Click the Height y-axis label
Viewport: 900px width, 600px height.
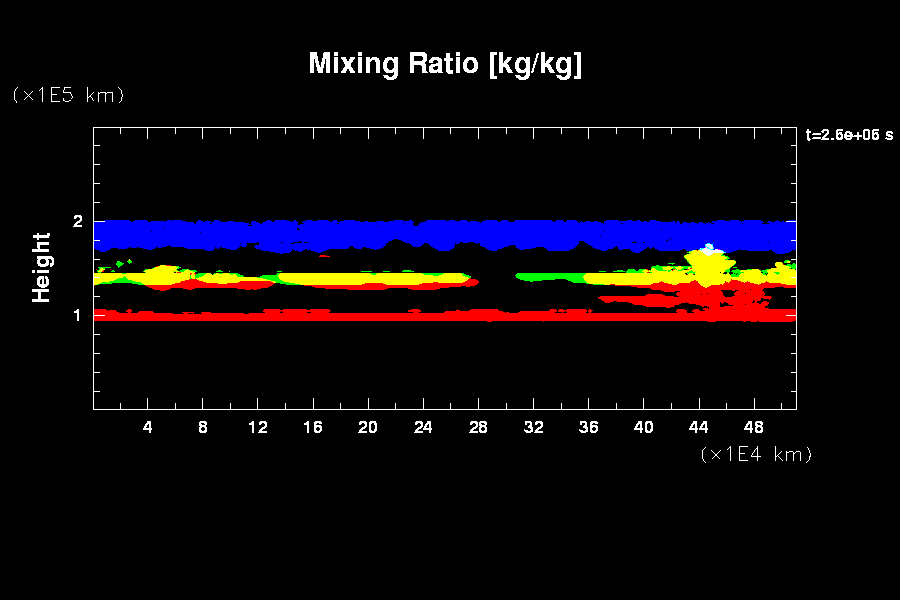42,267
